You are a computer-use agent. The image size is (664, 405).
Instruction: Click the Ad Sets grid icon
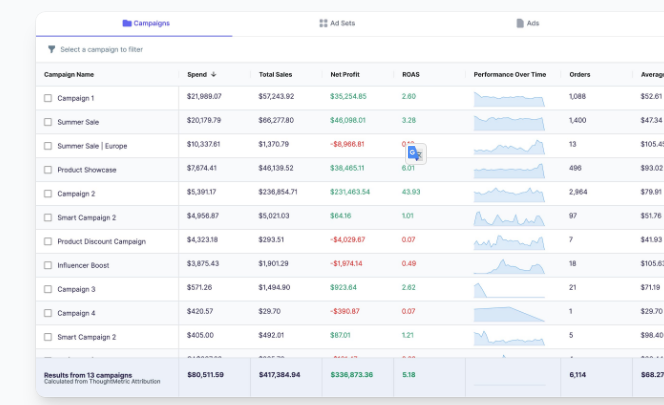pos(323,23)
